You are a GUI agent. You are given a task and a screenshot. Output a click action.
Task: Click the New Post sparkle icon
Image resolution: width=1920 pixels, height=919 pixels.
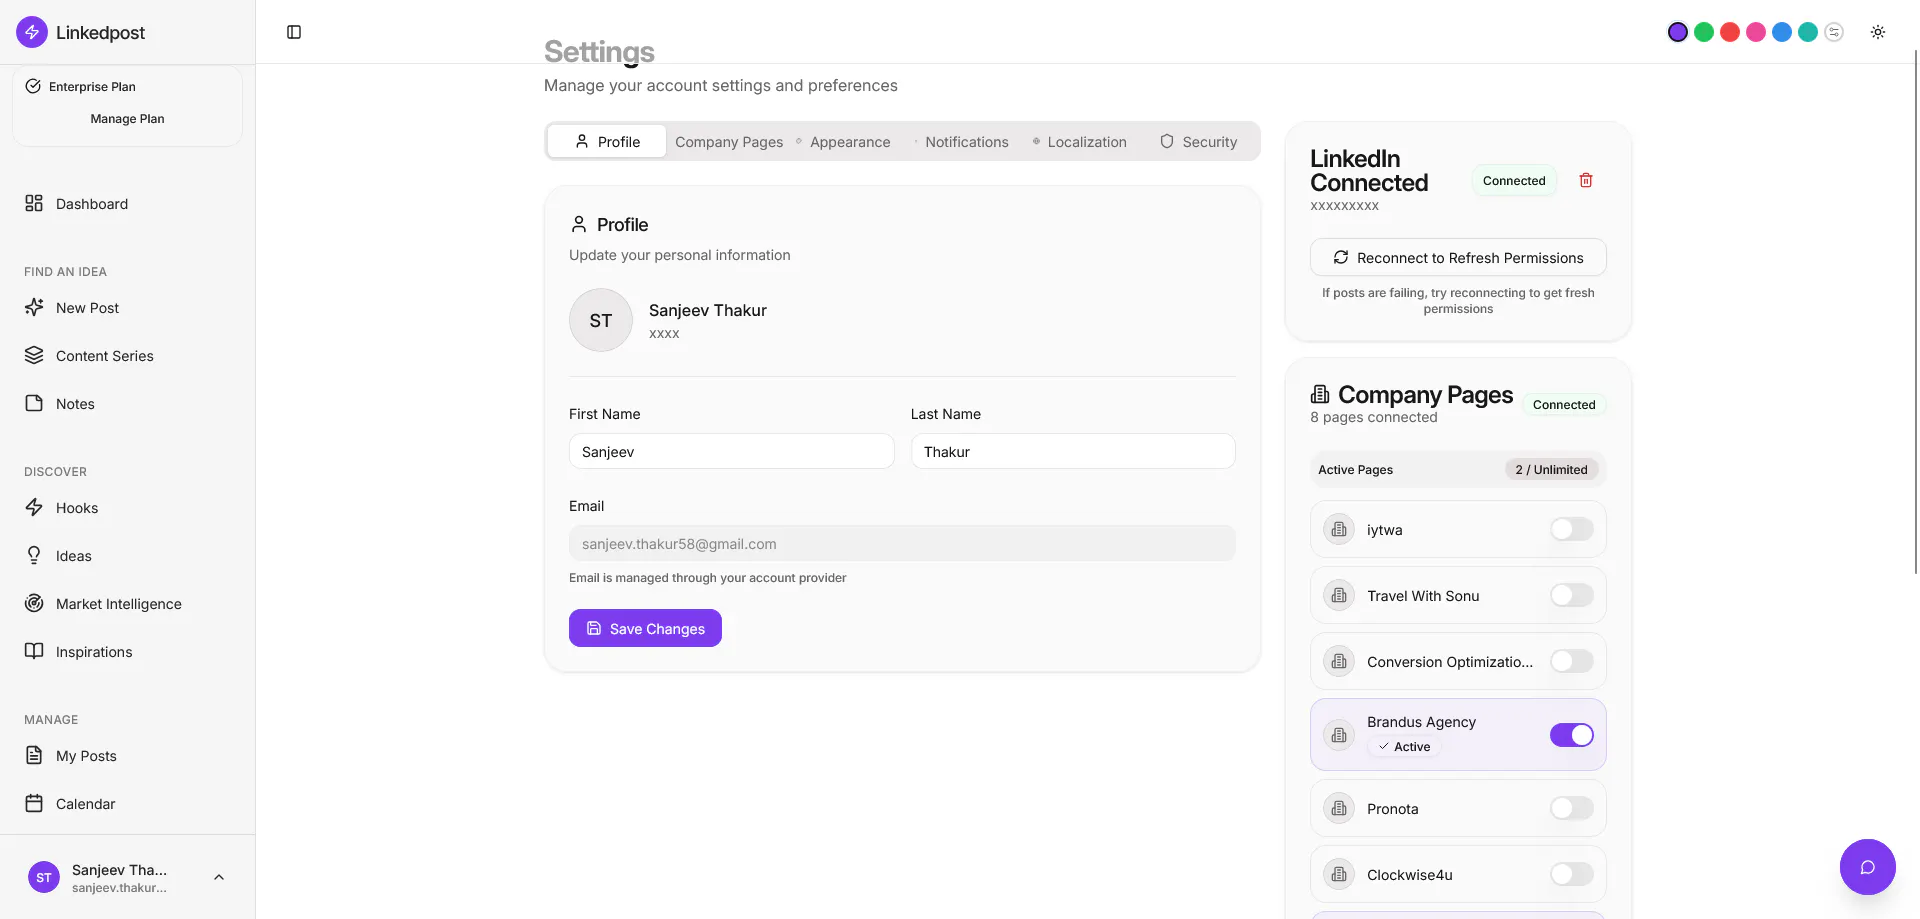[34, 307]
